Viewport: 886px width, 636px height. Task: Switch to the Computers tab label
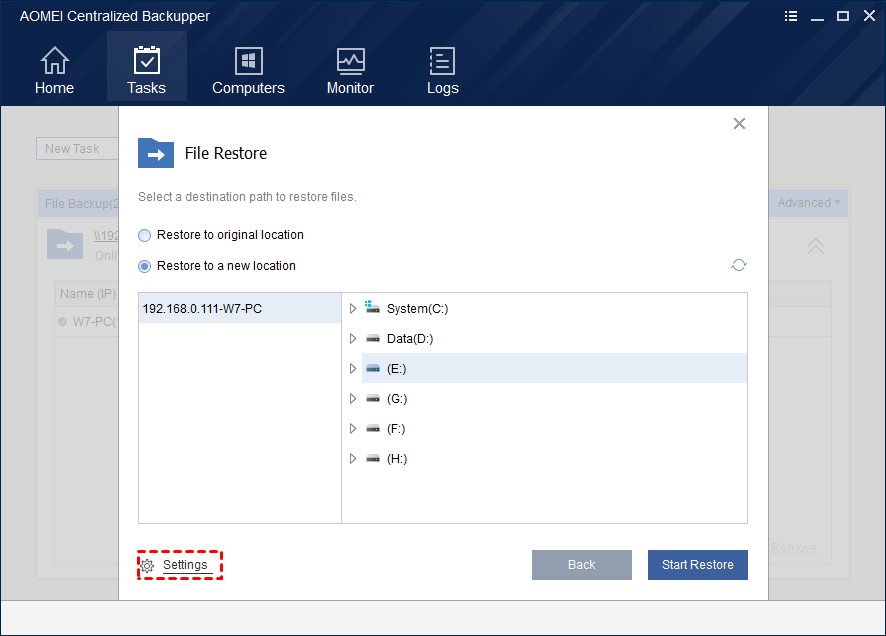click(x=249, y=88)
